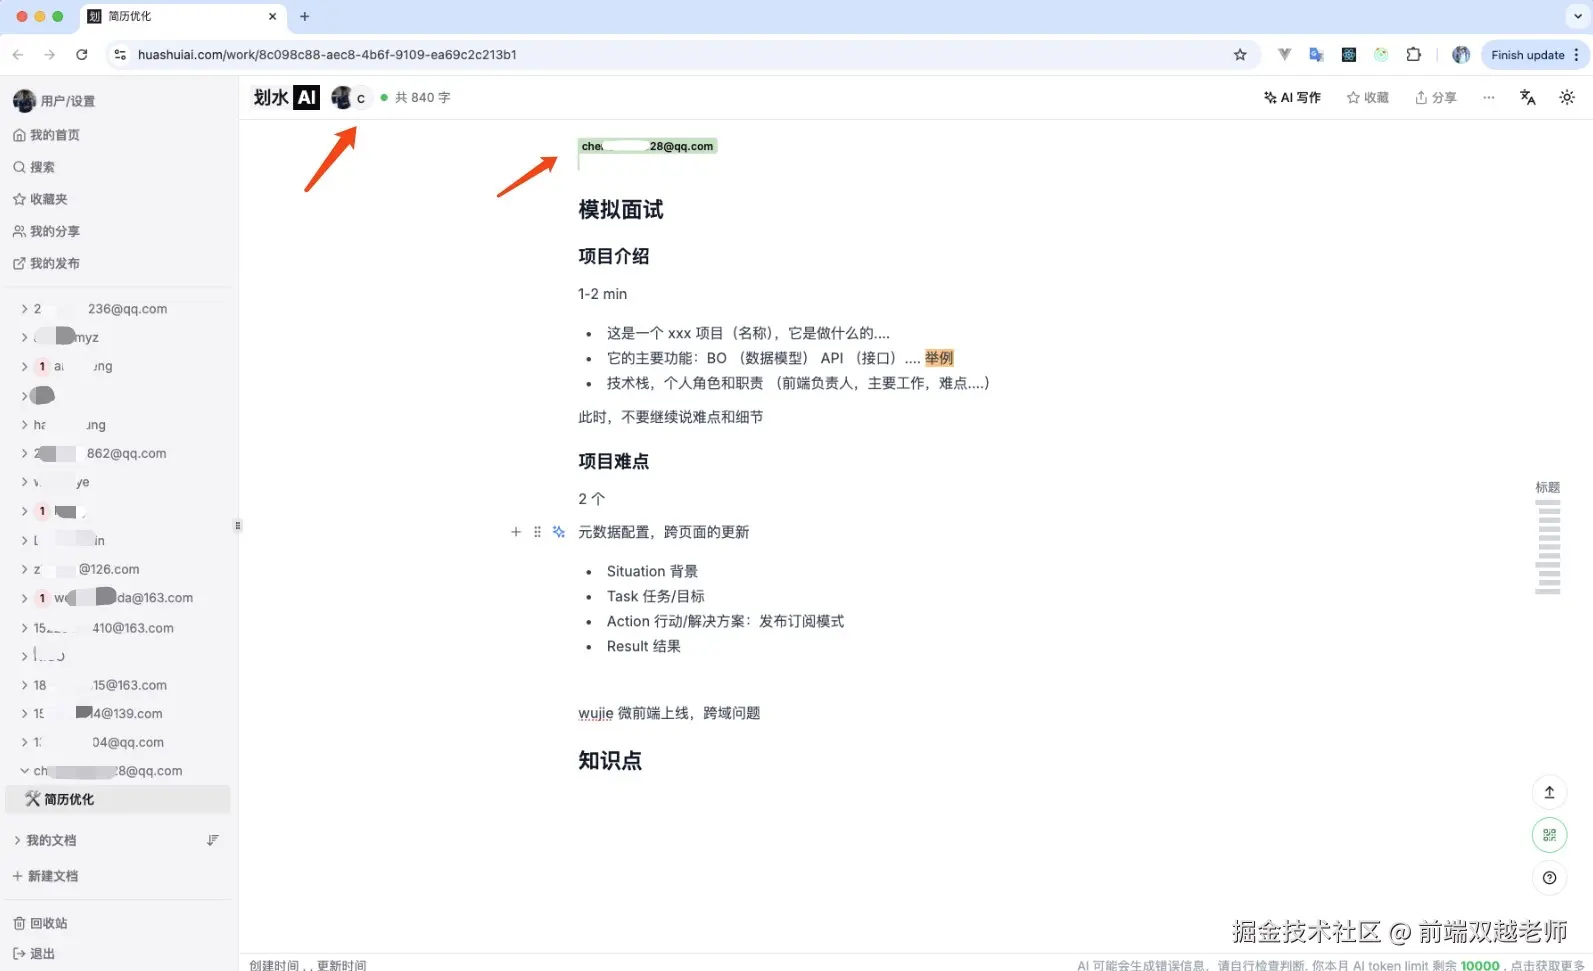Open Chrome extensions puzzle icon

point(1413,55)
